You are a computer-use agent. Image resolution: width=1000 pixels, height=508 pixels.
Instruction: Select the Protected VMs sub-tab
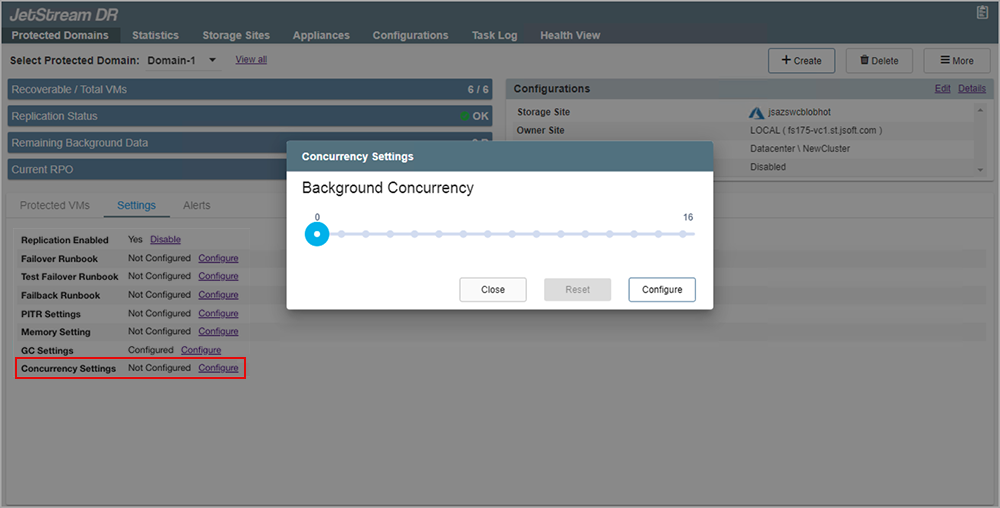click(55, 205)
